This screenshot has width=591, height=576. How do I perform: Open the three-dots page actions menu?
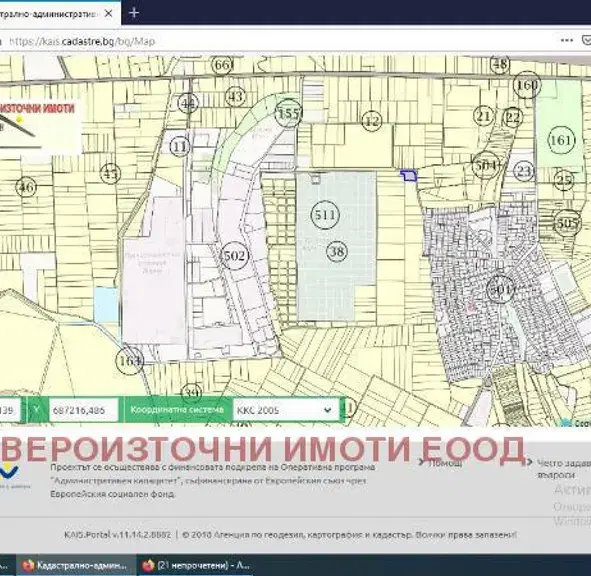coord(567,41)
